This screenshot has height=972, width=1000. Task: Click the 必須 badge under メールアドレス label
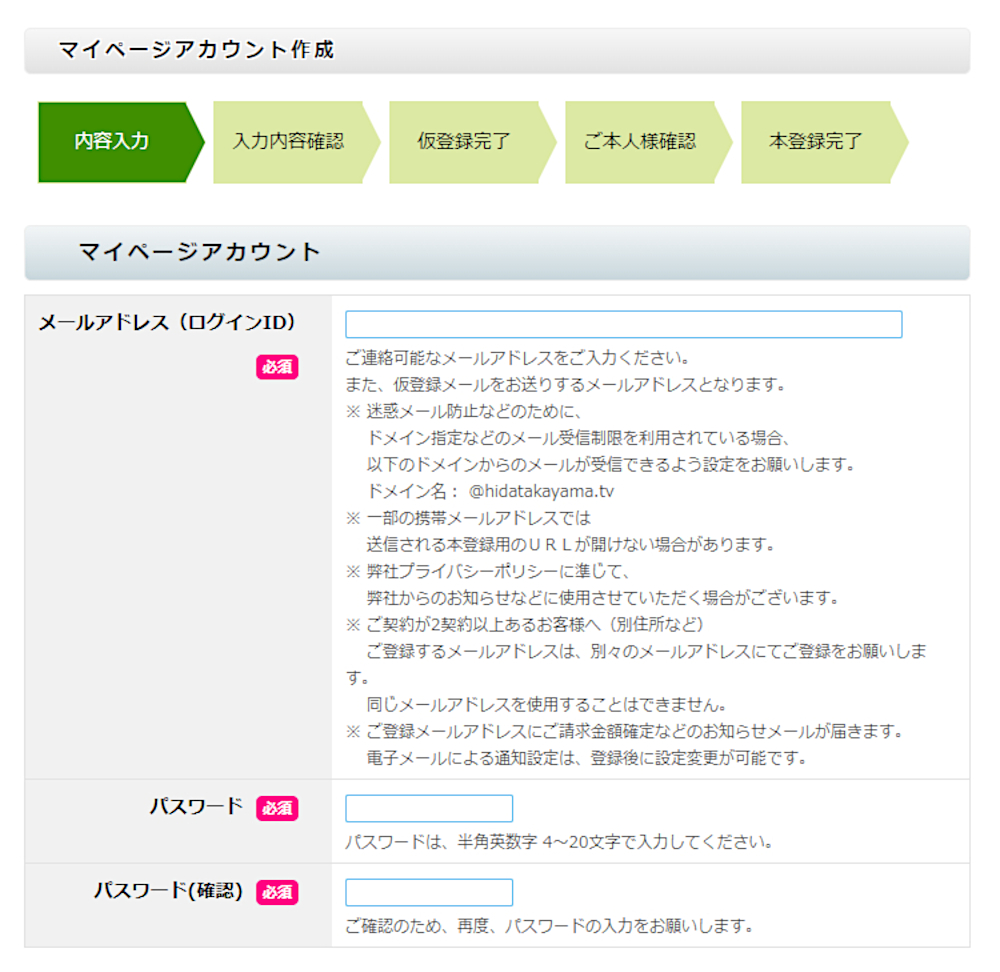tap(277, 367)
